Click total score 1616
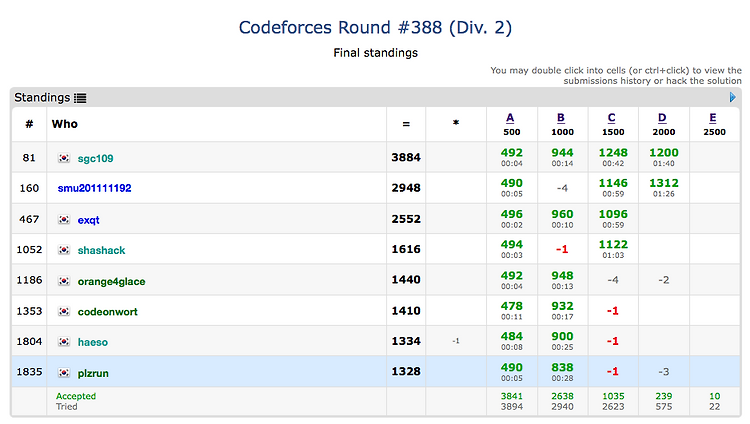750x424 pixels. coord(406,249)
